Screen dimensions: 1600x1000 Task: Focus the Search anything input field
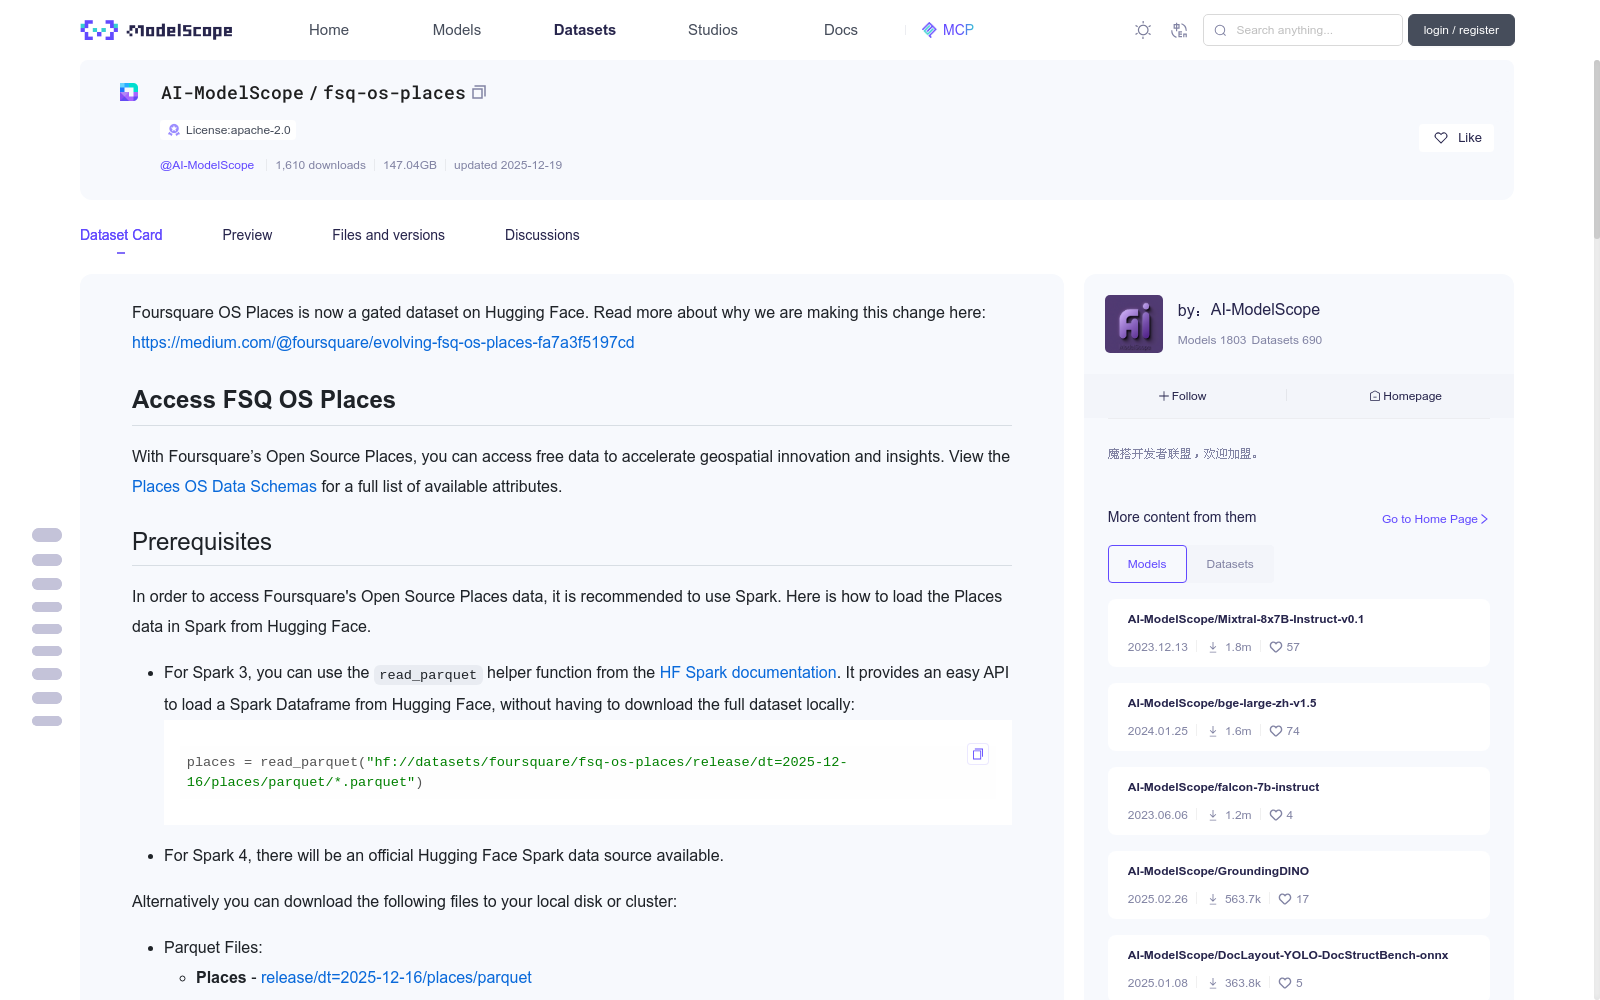[x=1303, y=30]
